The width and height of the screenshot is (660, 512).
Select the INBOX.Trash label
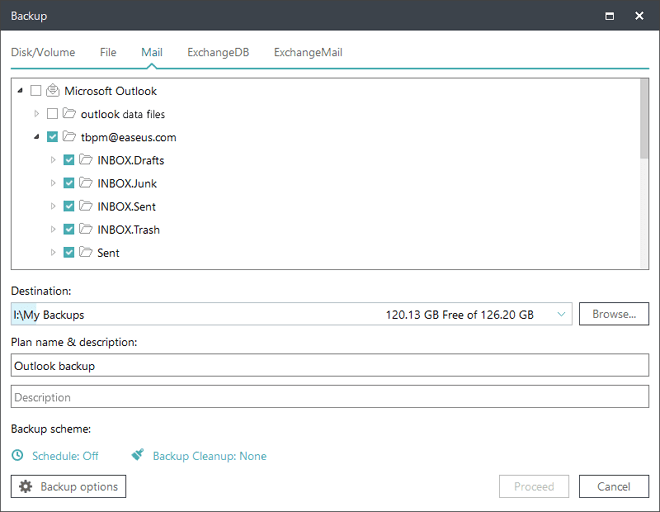129,230
